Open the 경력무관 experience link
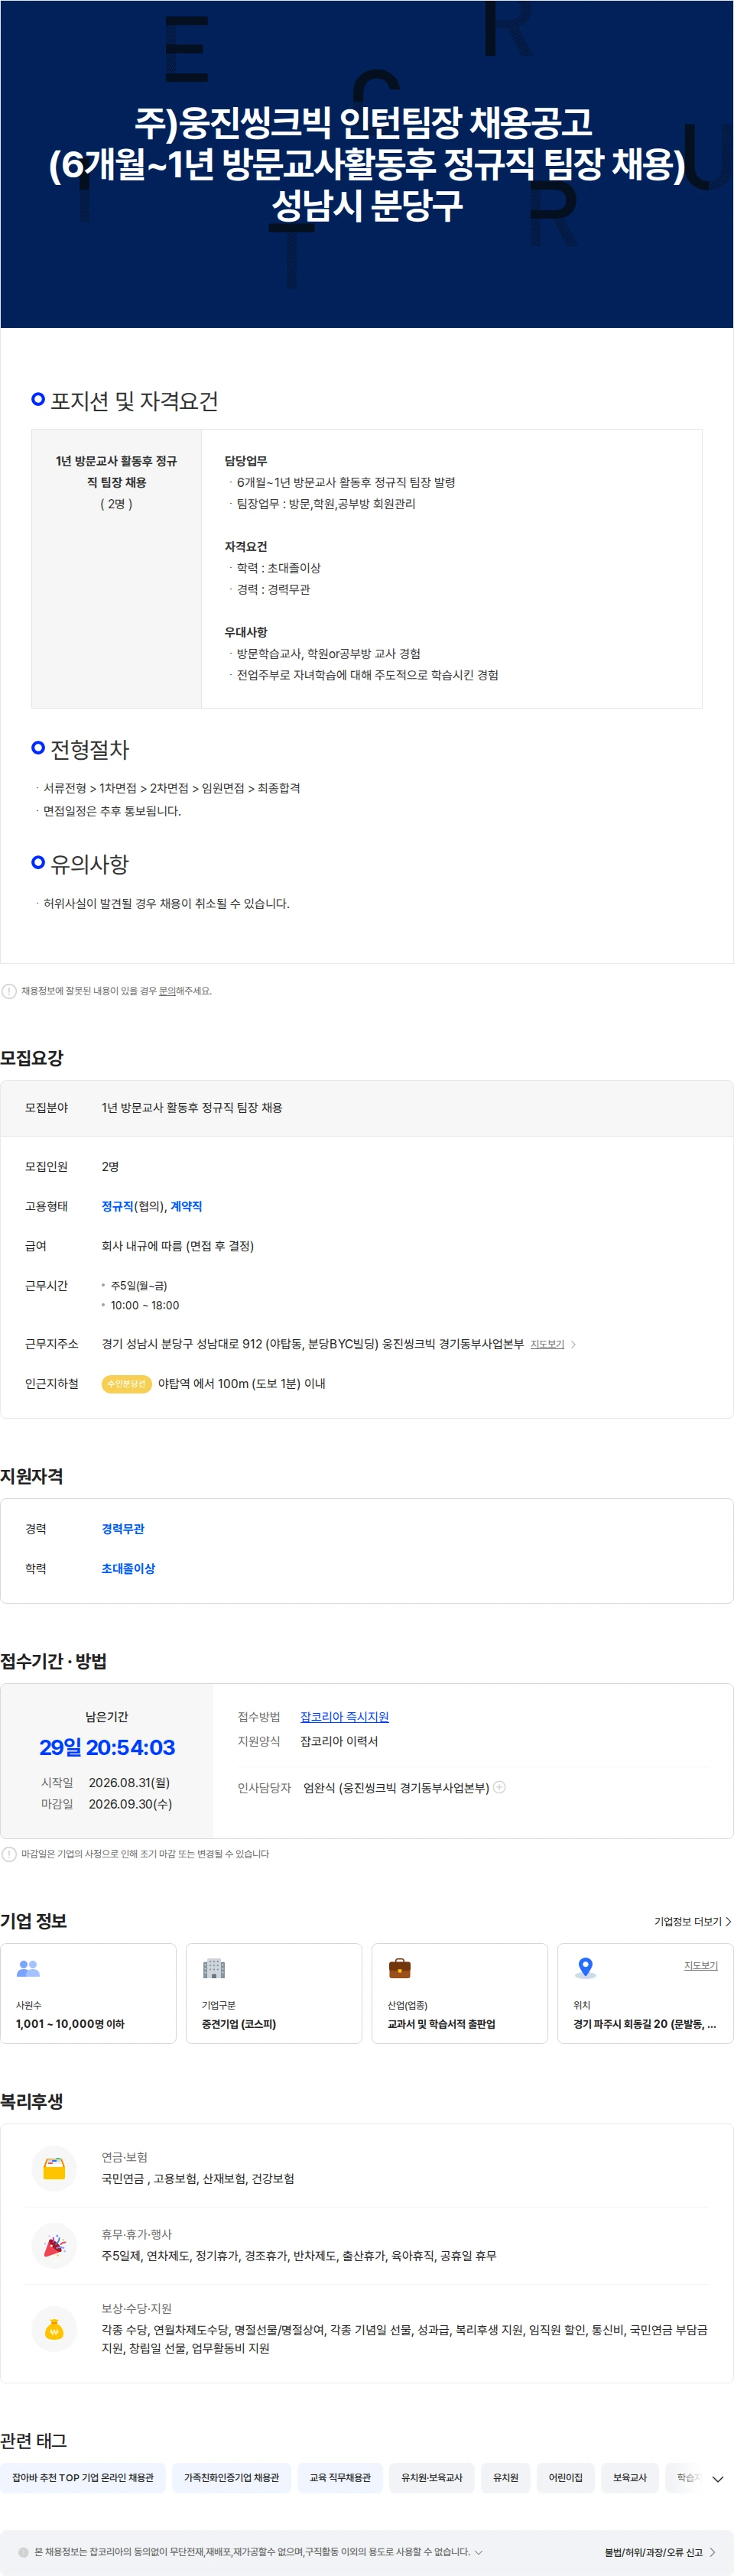The width and height of the screenshot is (734, 2576). pos(123,1528)
